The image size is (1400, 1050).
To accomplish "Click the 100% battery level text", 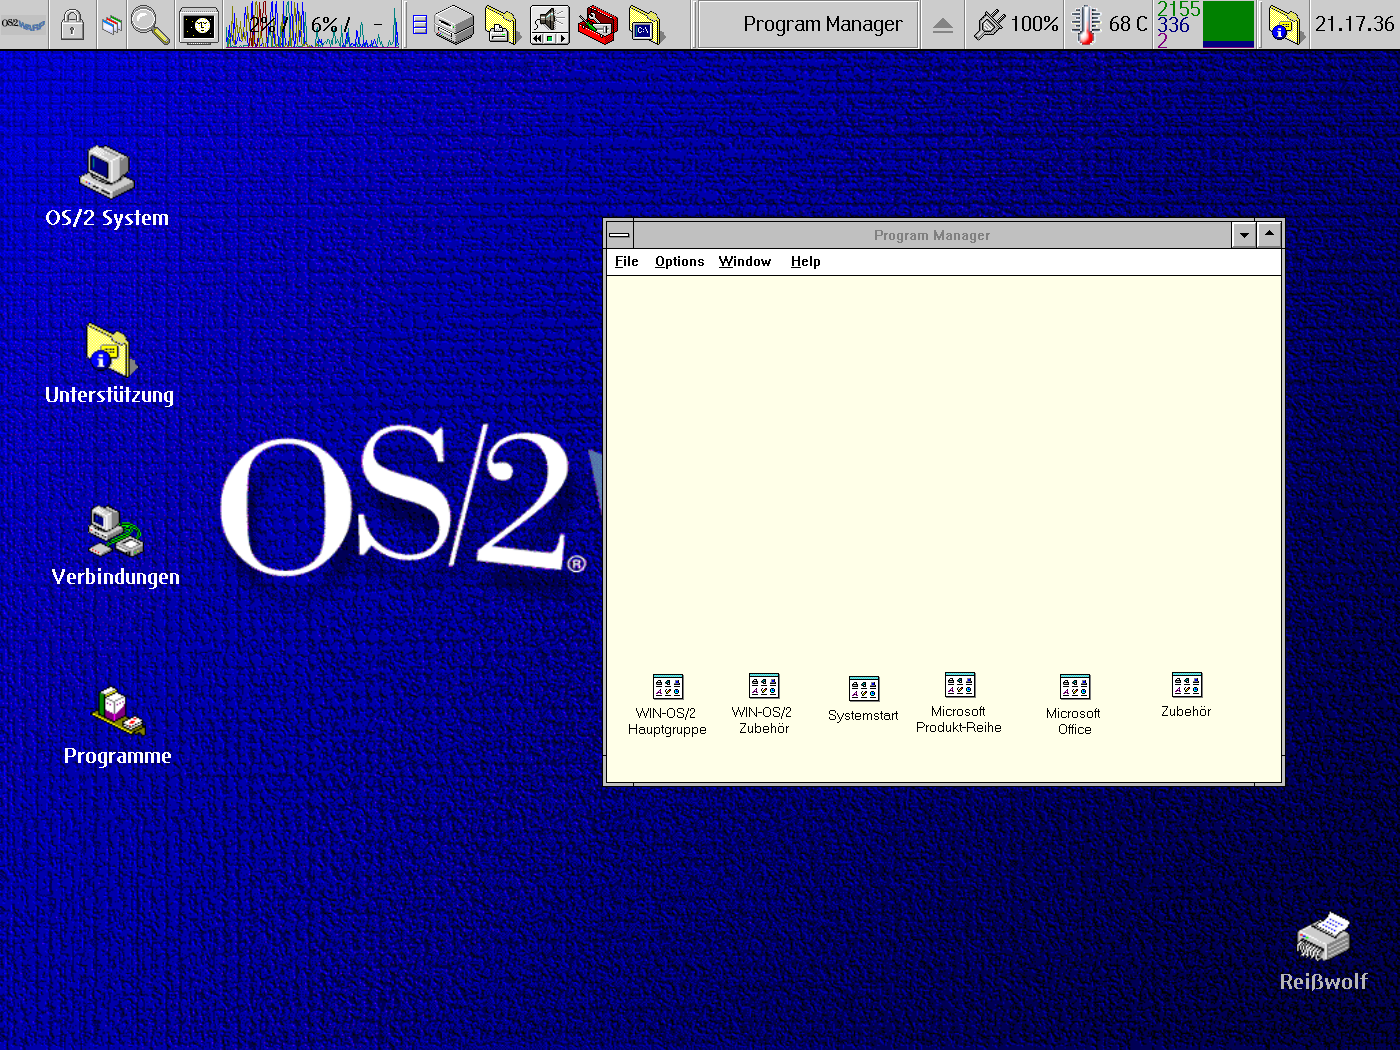I will pos(1034,24).
